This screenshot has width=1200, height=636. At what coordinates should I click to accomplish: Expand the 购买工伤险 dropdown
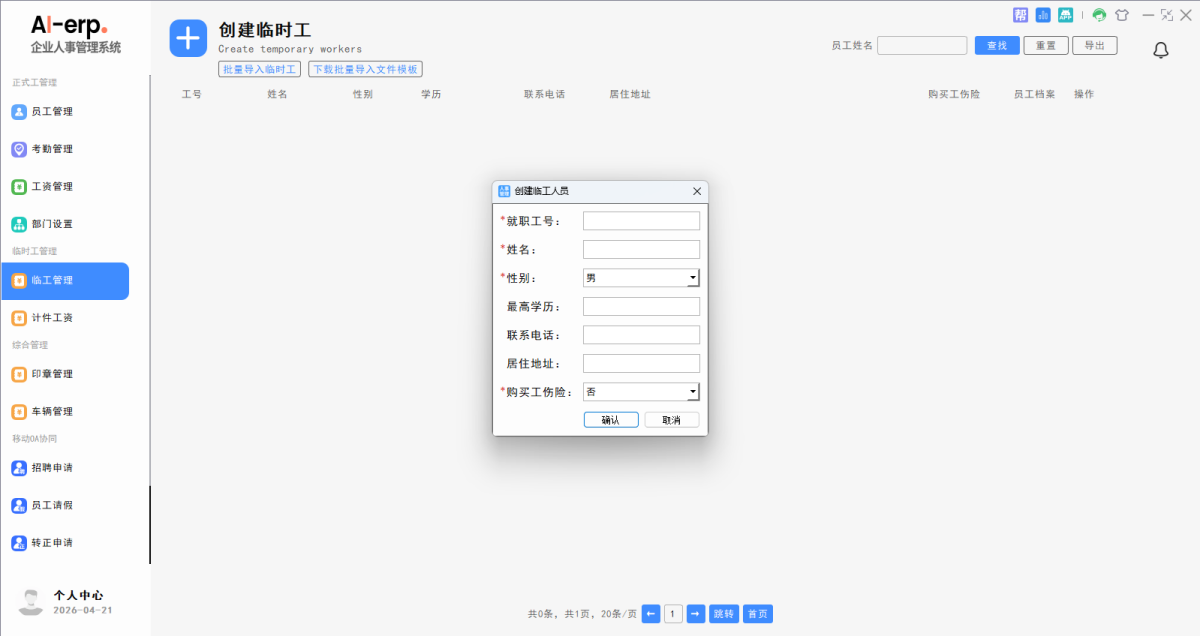click(x=692, y=392)
